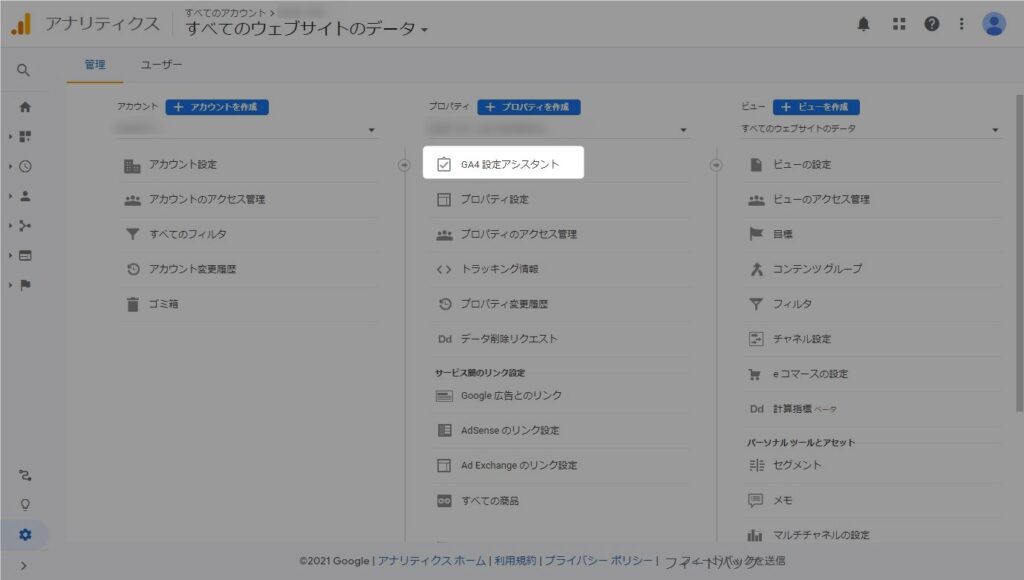Click the lightbulb insights icon
Viewport: 1024px width, 580px height.
[x=25, y=505]
